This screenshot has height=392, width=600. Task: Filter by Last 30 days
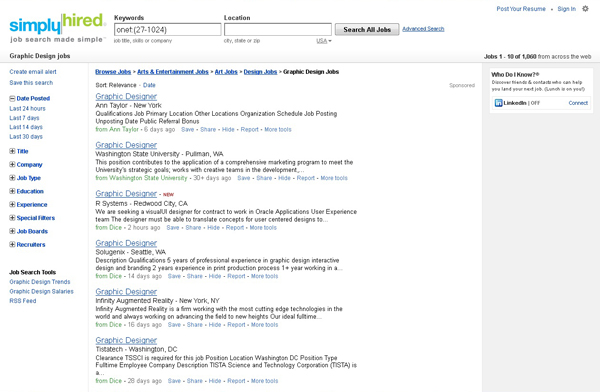pos(26,137)
